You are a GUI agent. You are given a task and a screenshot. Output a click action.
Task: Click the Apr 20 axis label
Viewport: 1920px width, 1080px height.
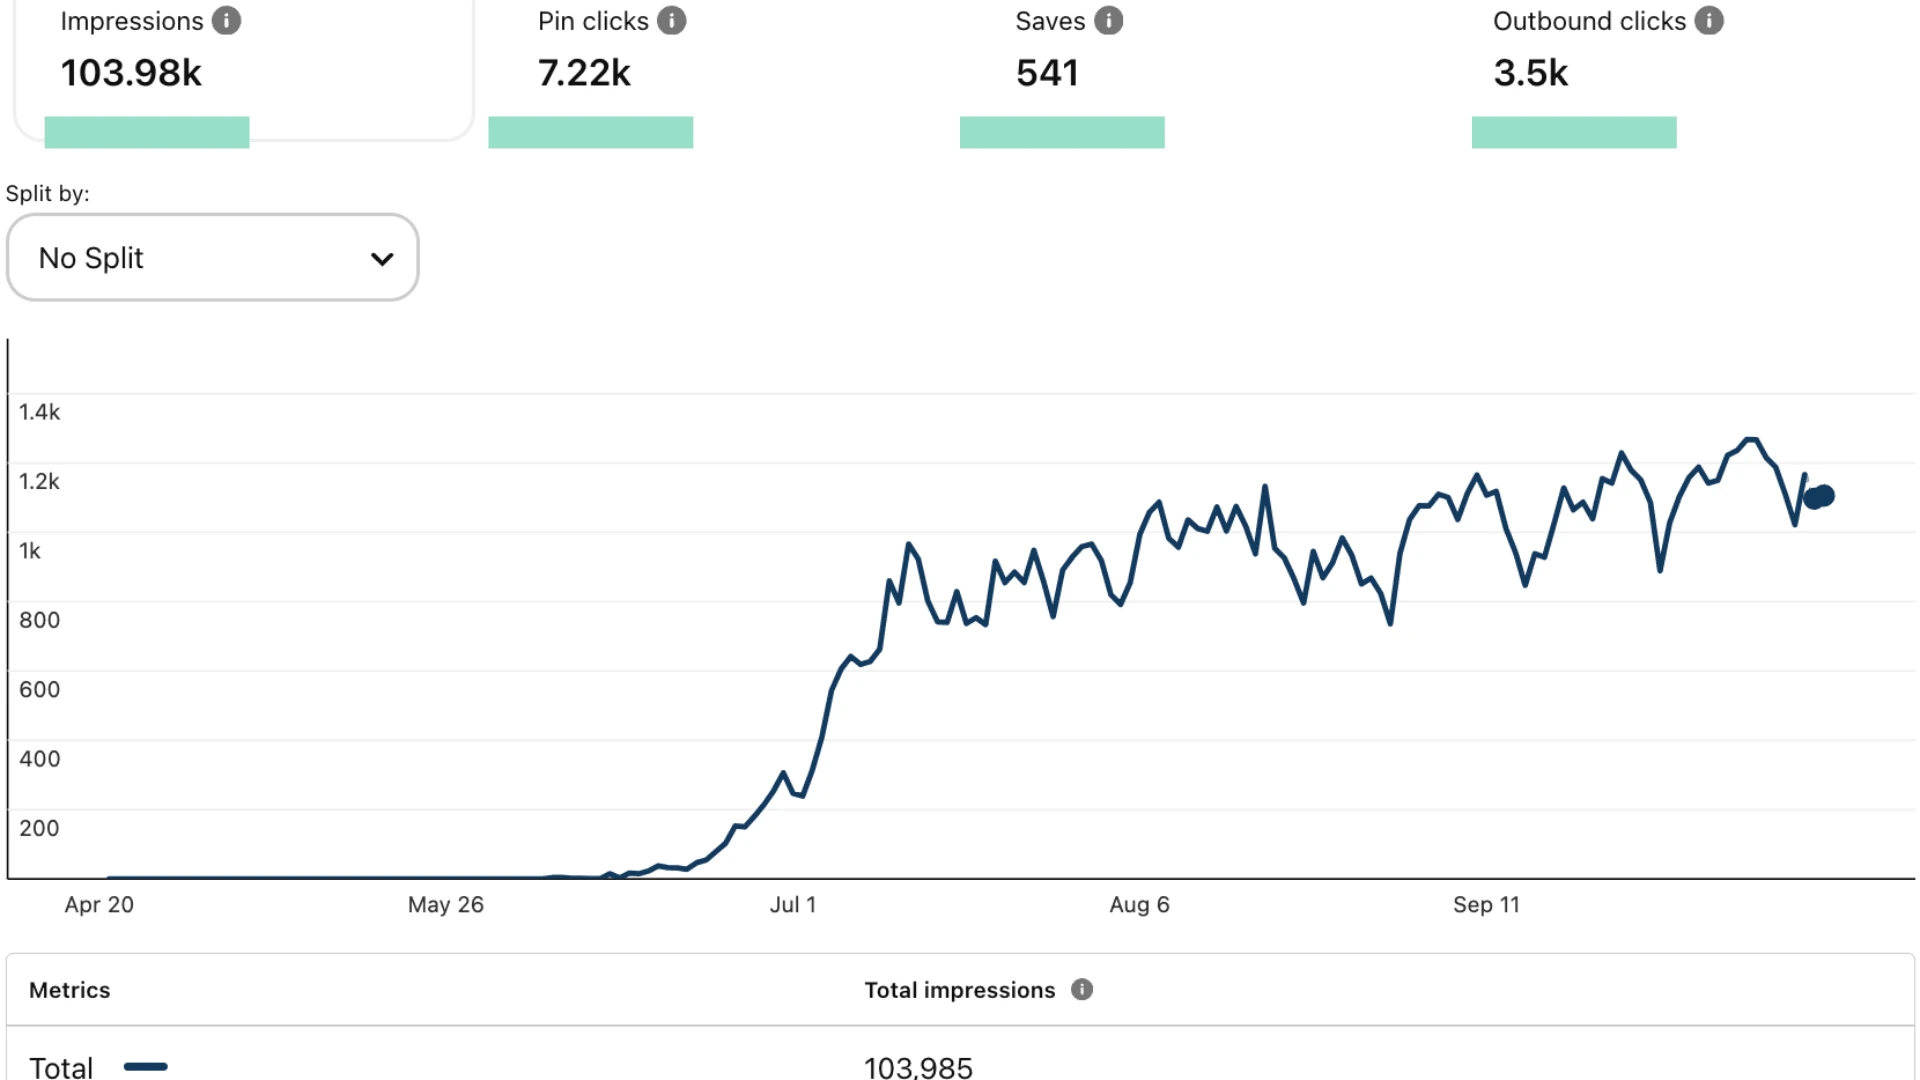click(99, 905)
